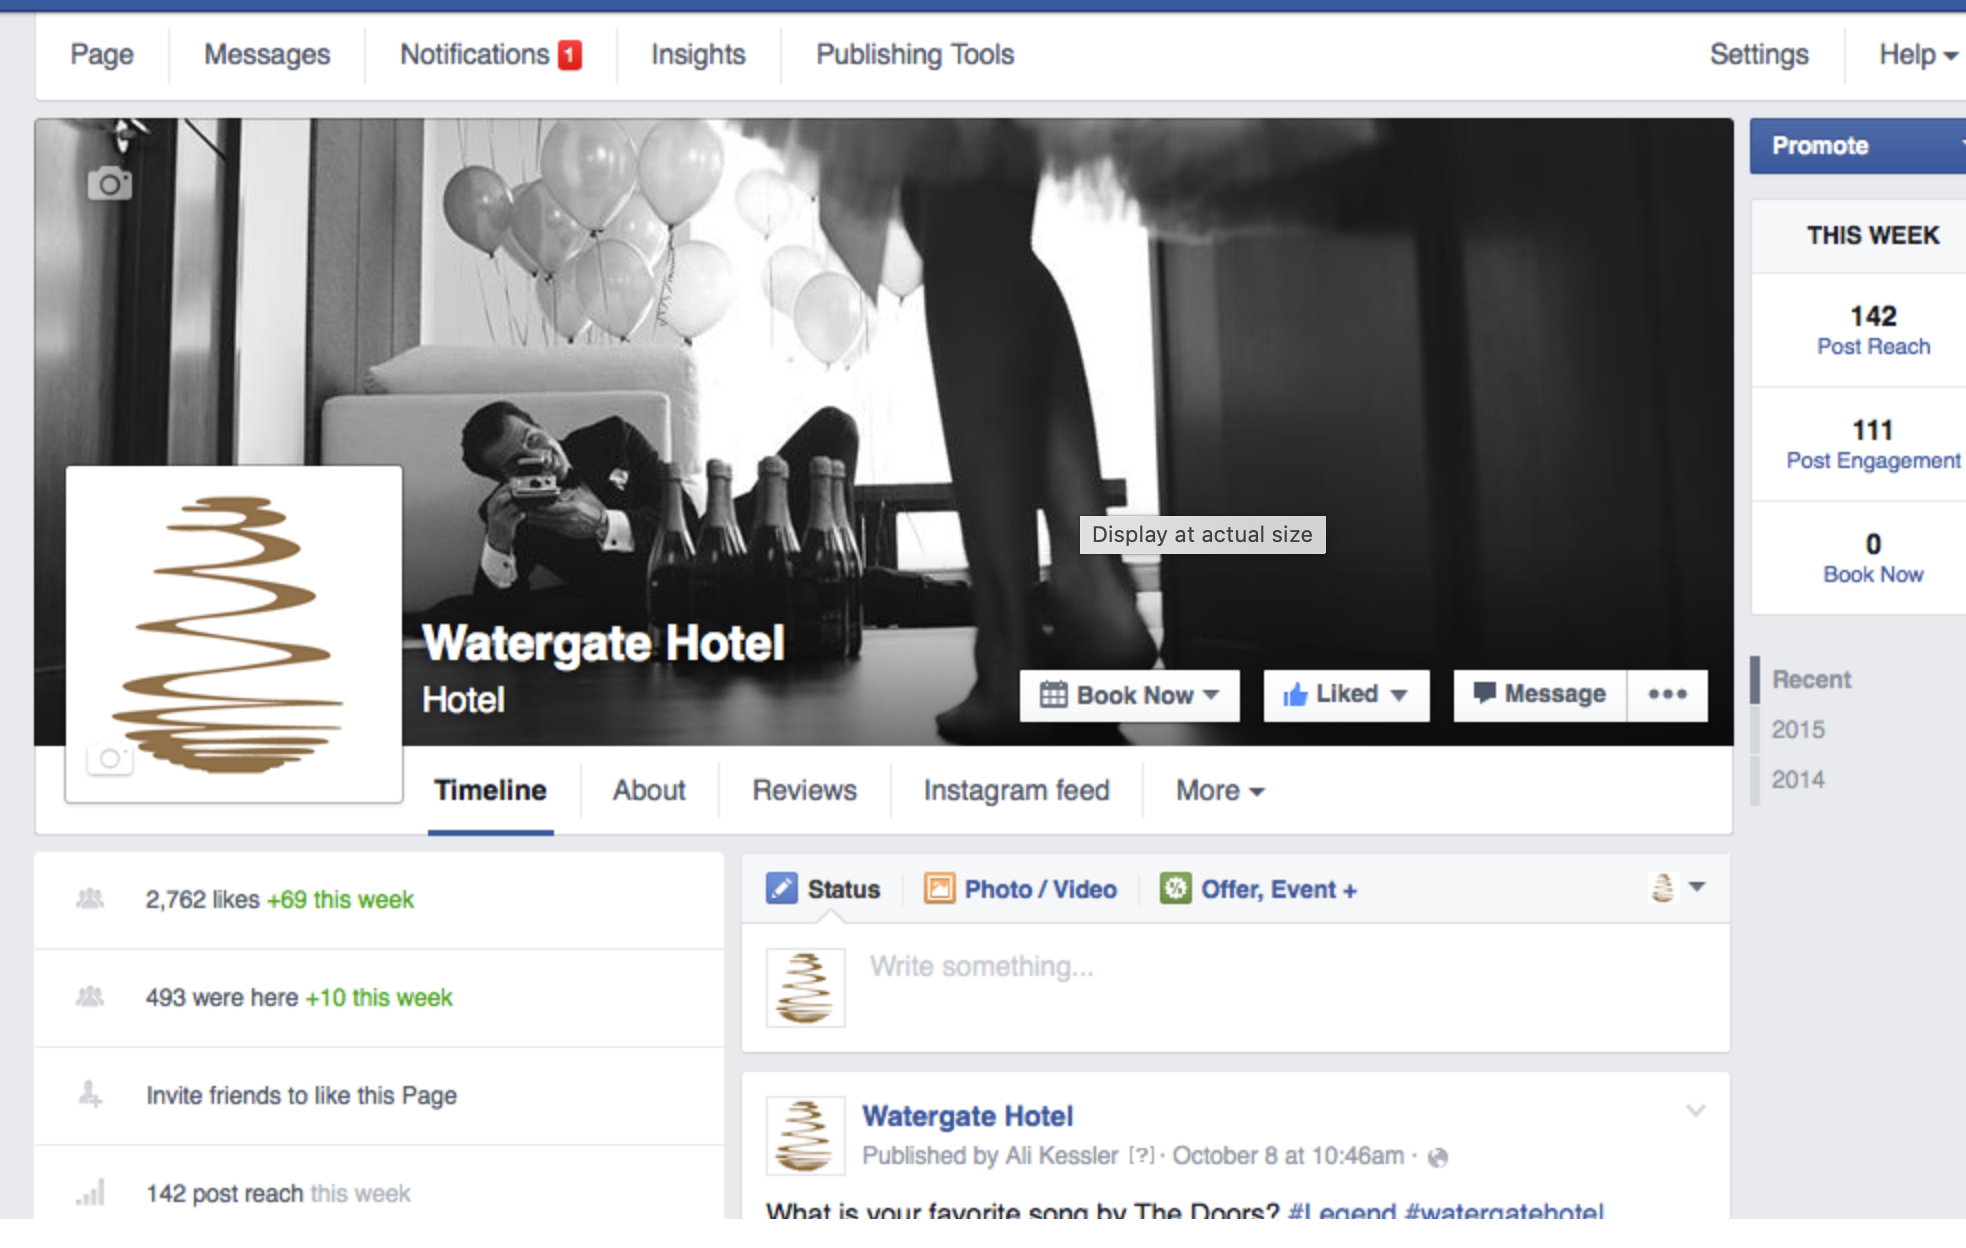1966x1248 pixels.
Task: Click the Promote button
Action: pyautogui.click(x=1857, y=146)
